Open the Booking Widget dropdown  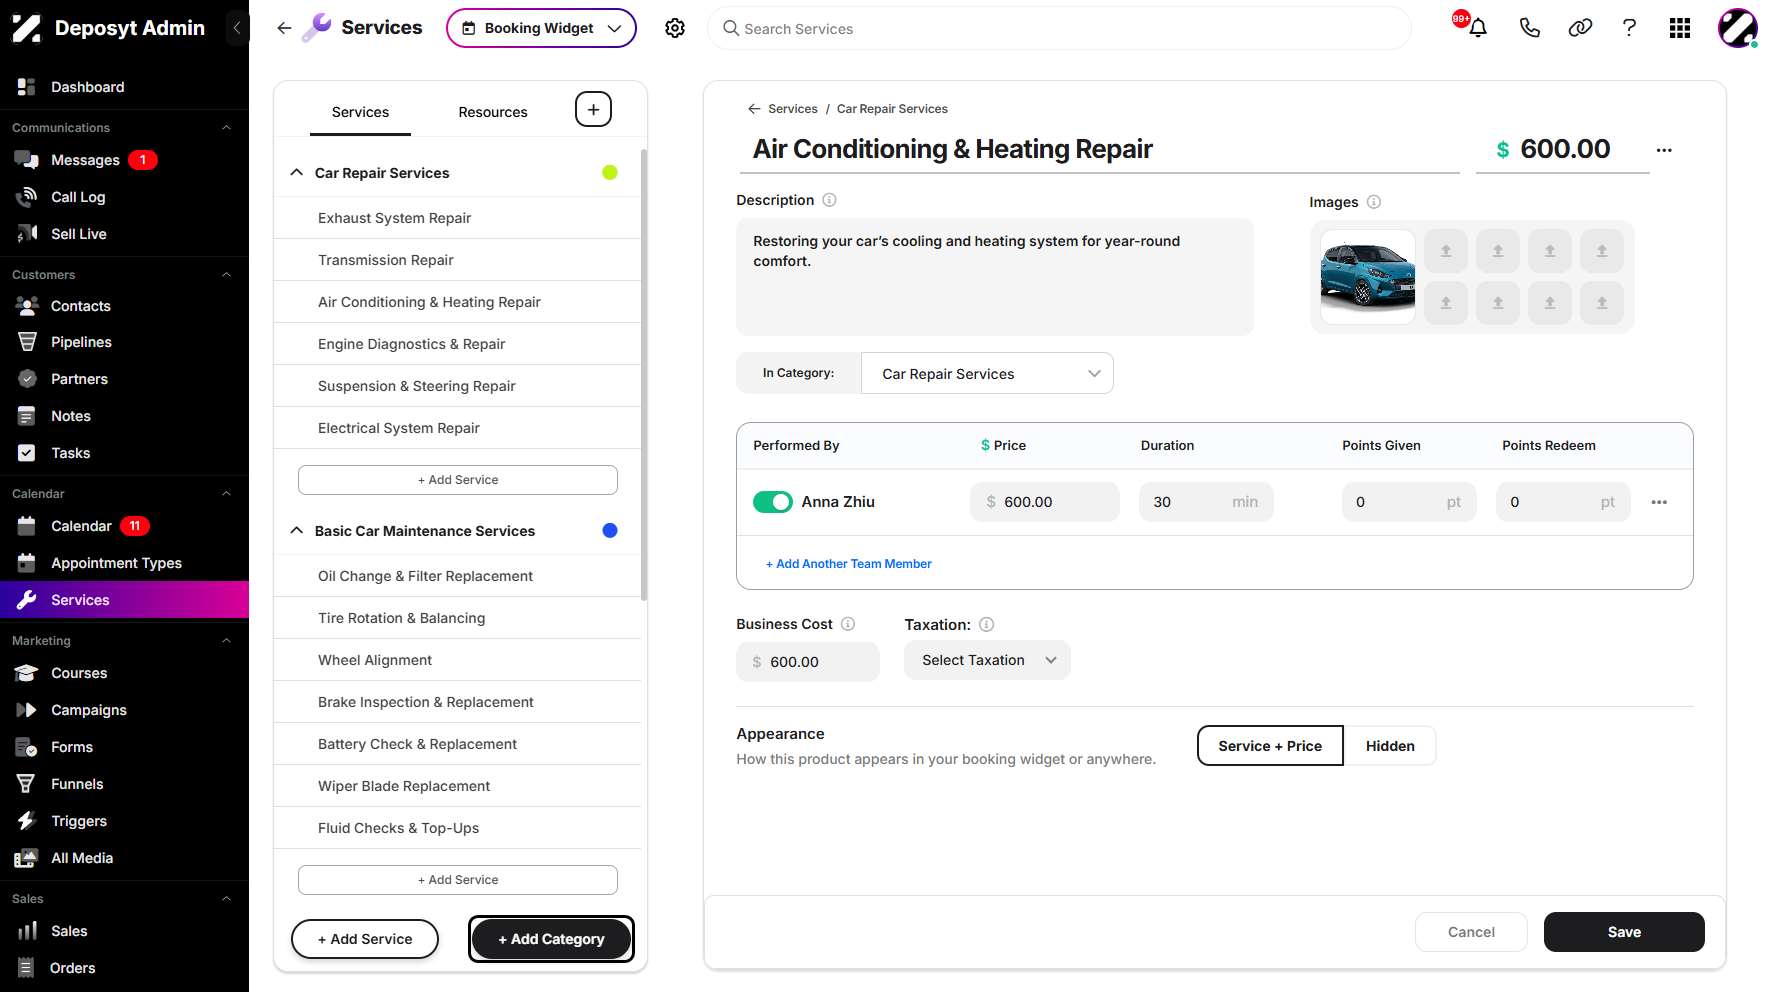(x=541, y=28)
